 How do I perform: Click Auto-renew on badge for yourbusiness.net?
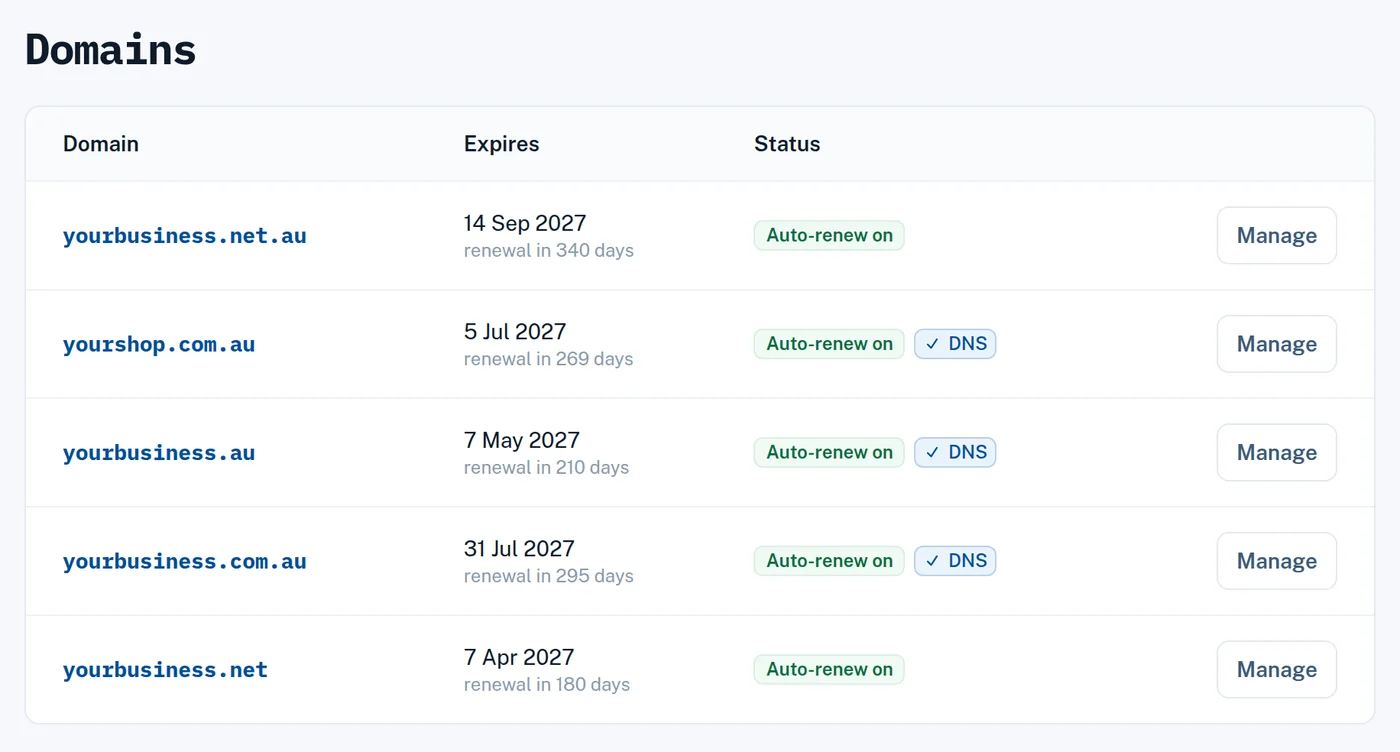click(829, 670)
